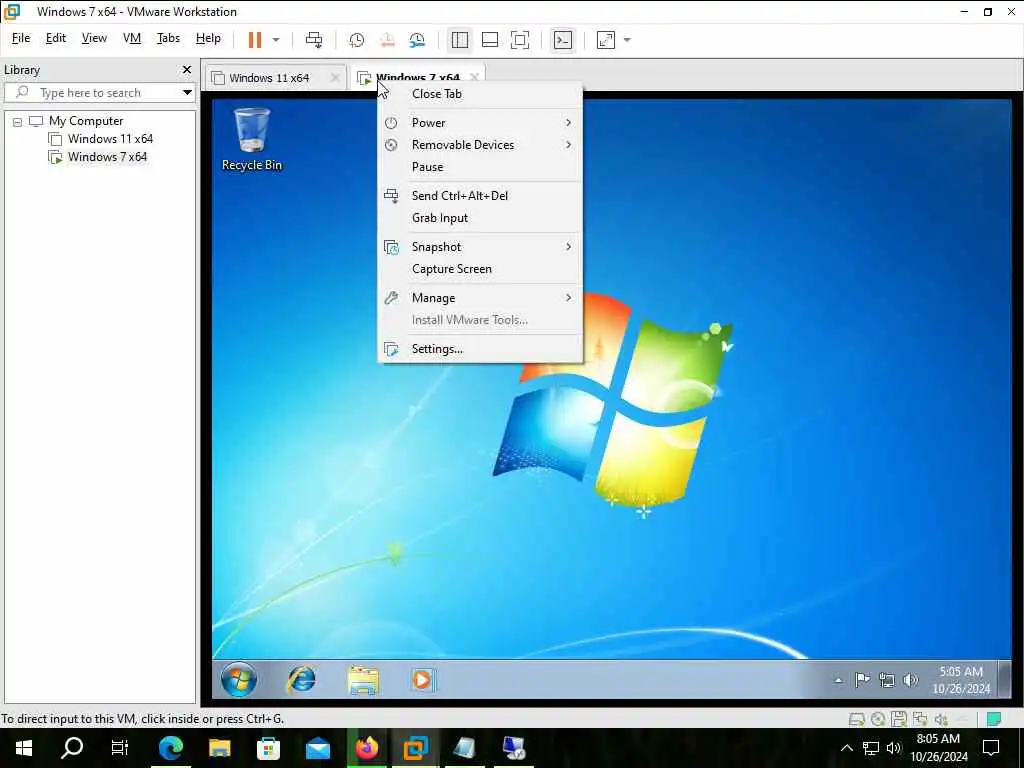Click the Send Ctrl+Alt+Del toolbar icon
1024x768 pixels.
(314, 40)
